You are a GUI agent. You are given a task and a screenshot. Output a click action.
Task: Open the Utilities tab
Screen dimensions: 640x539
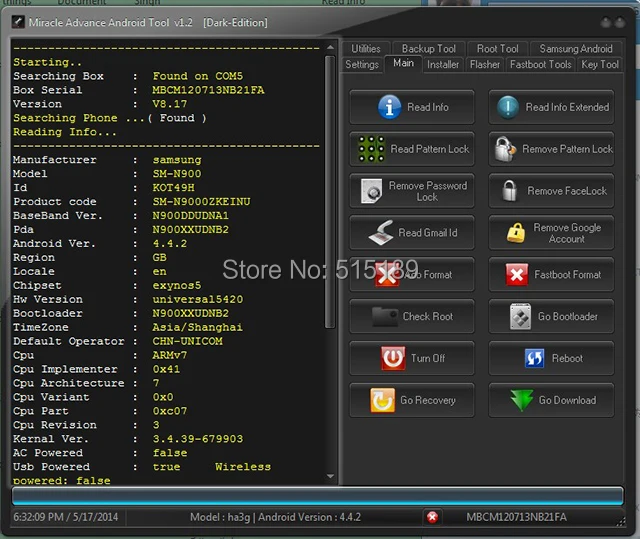pos(366,49)
